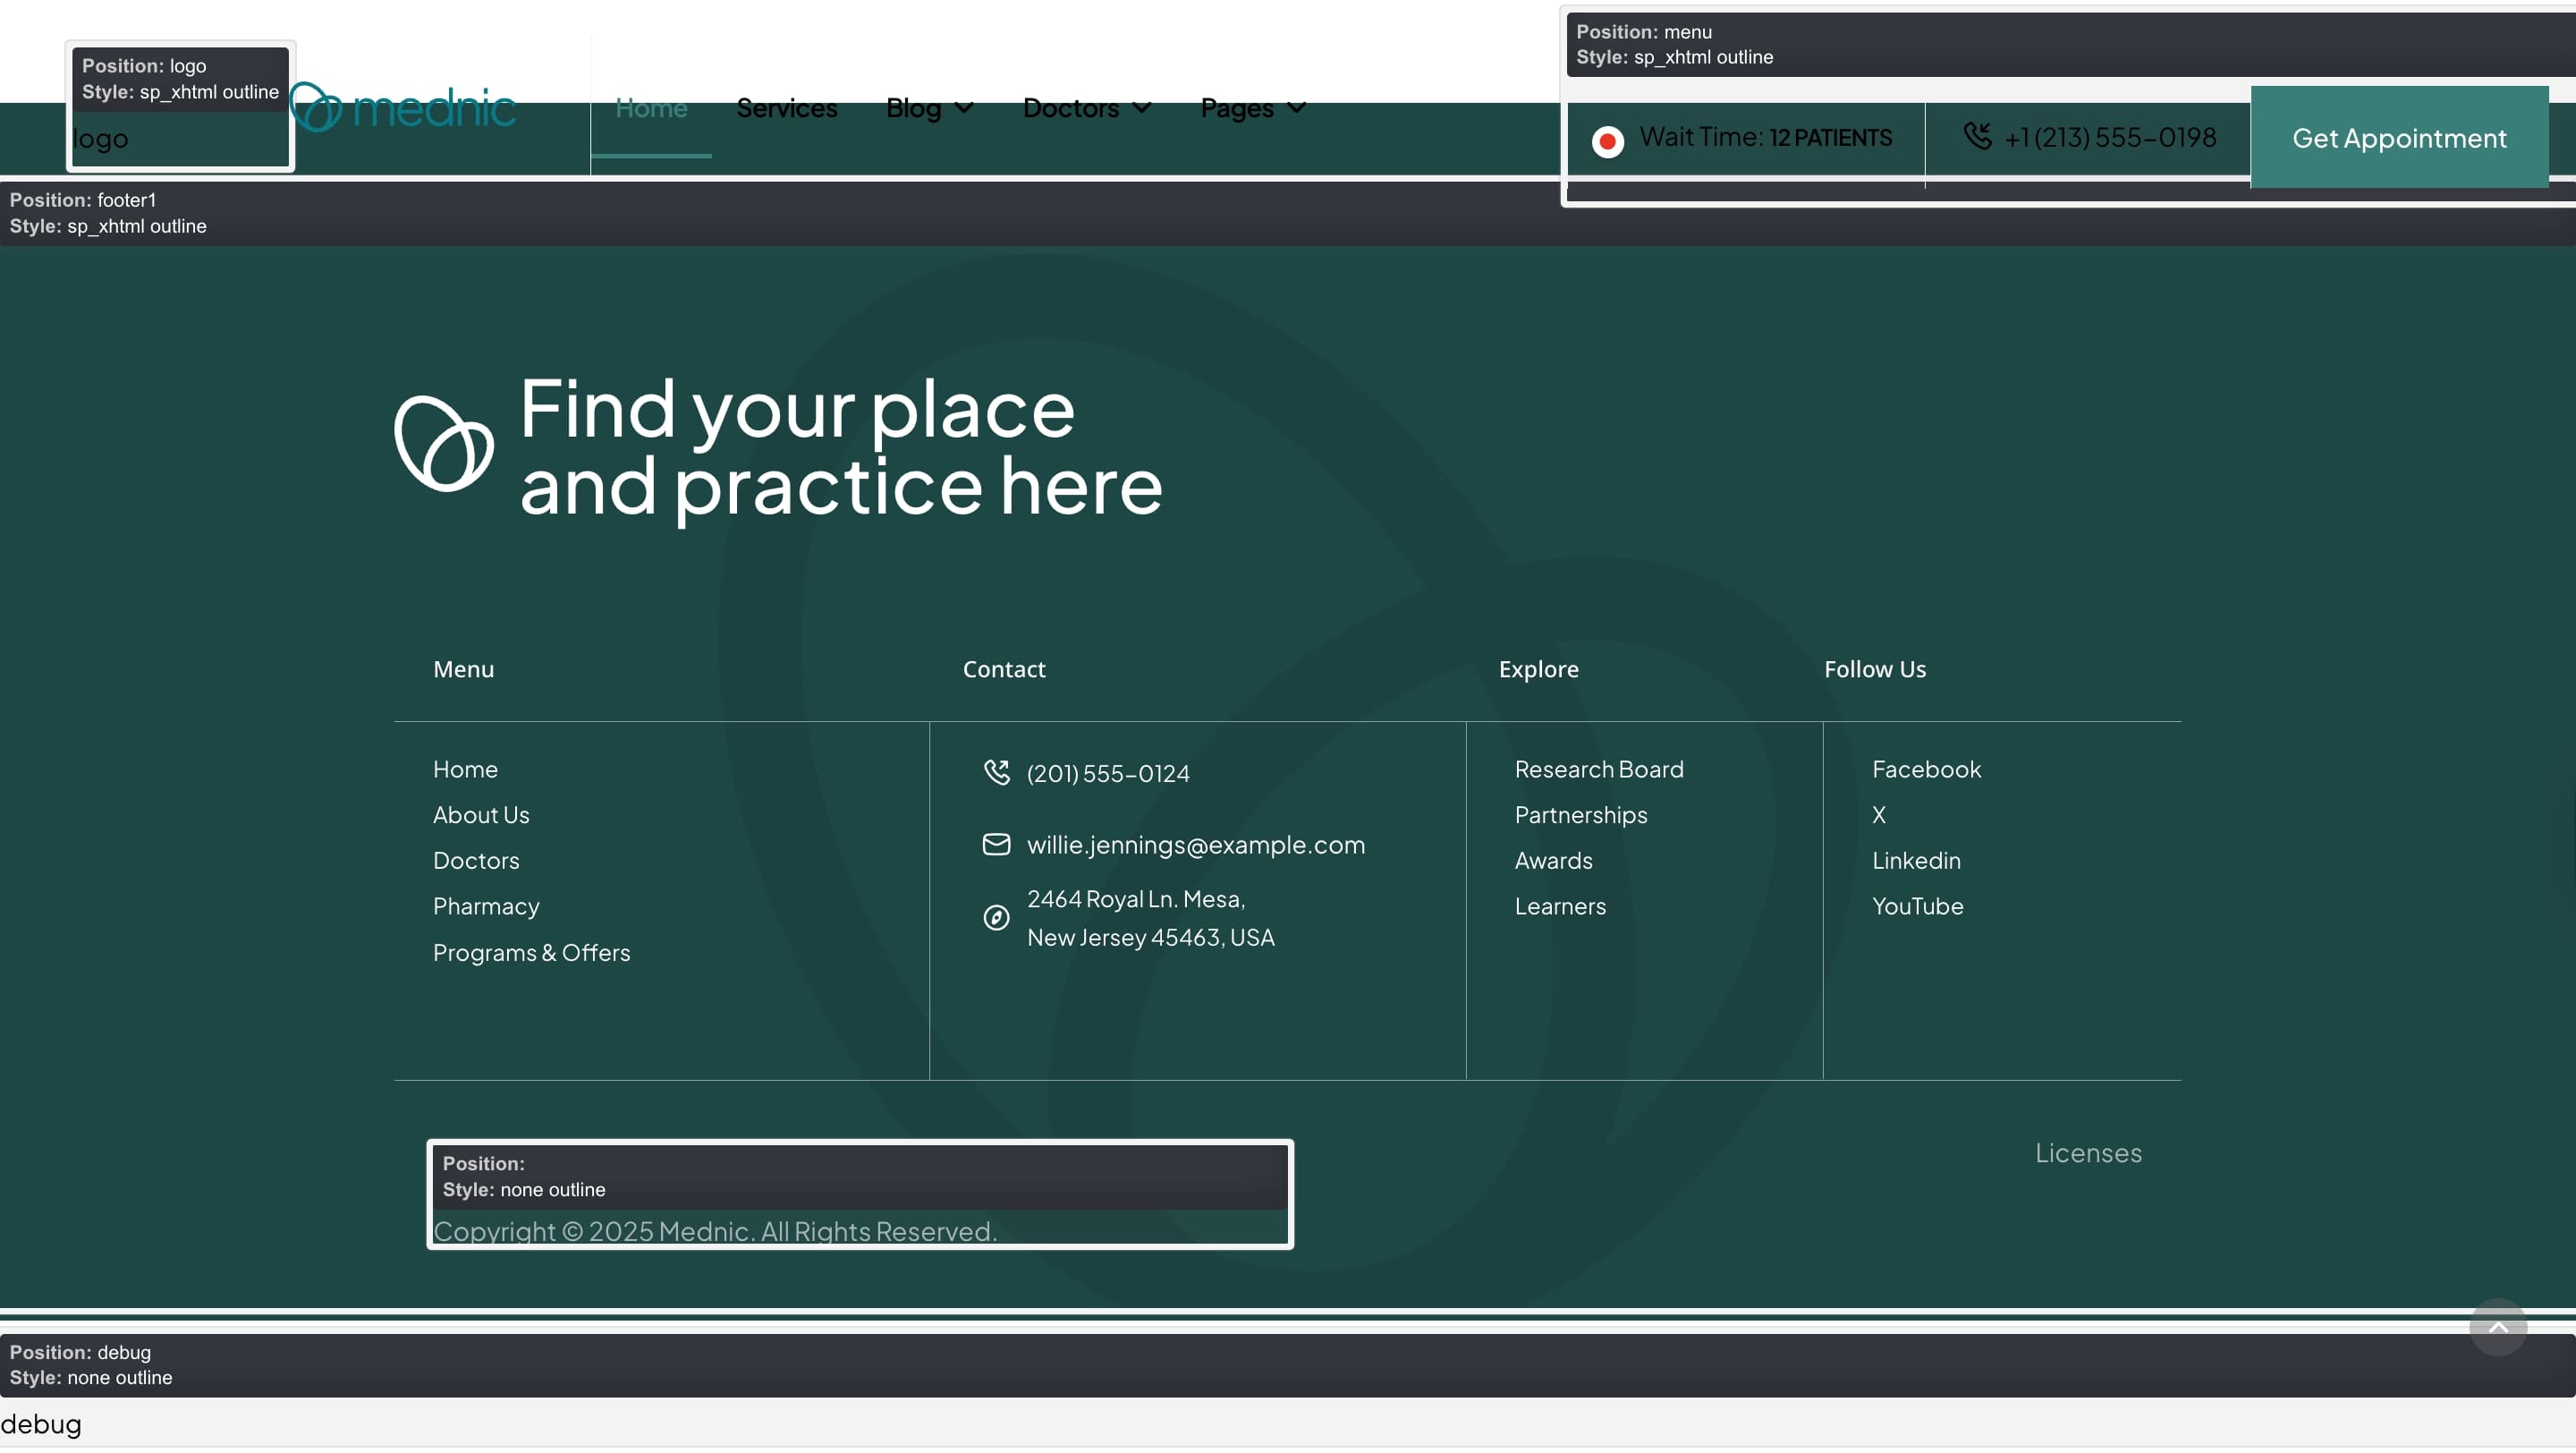Select the Home navigation tab
Image resolution: width=2576 pixels, height=1453 pixels.
click(x=651, y=108)
